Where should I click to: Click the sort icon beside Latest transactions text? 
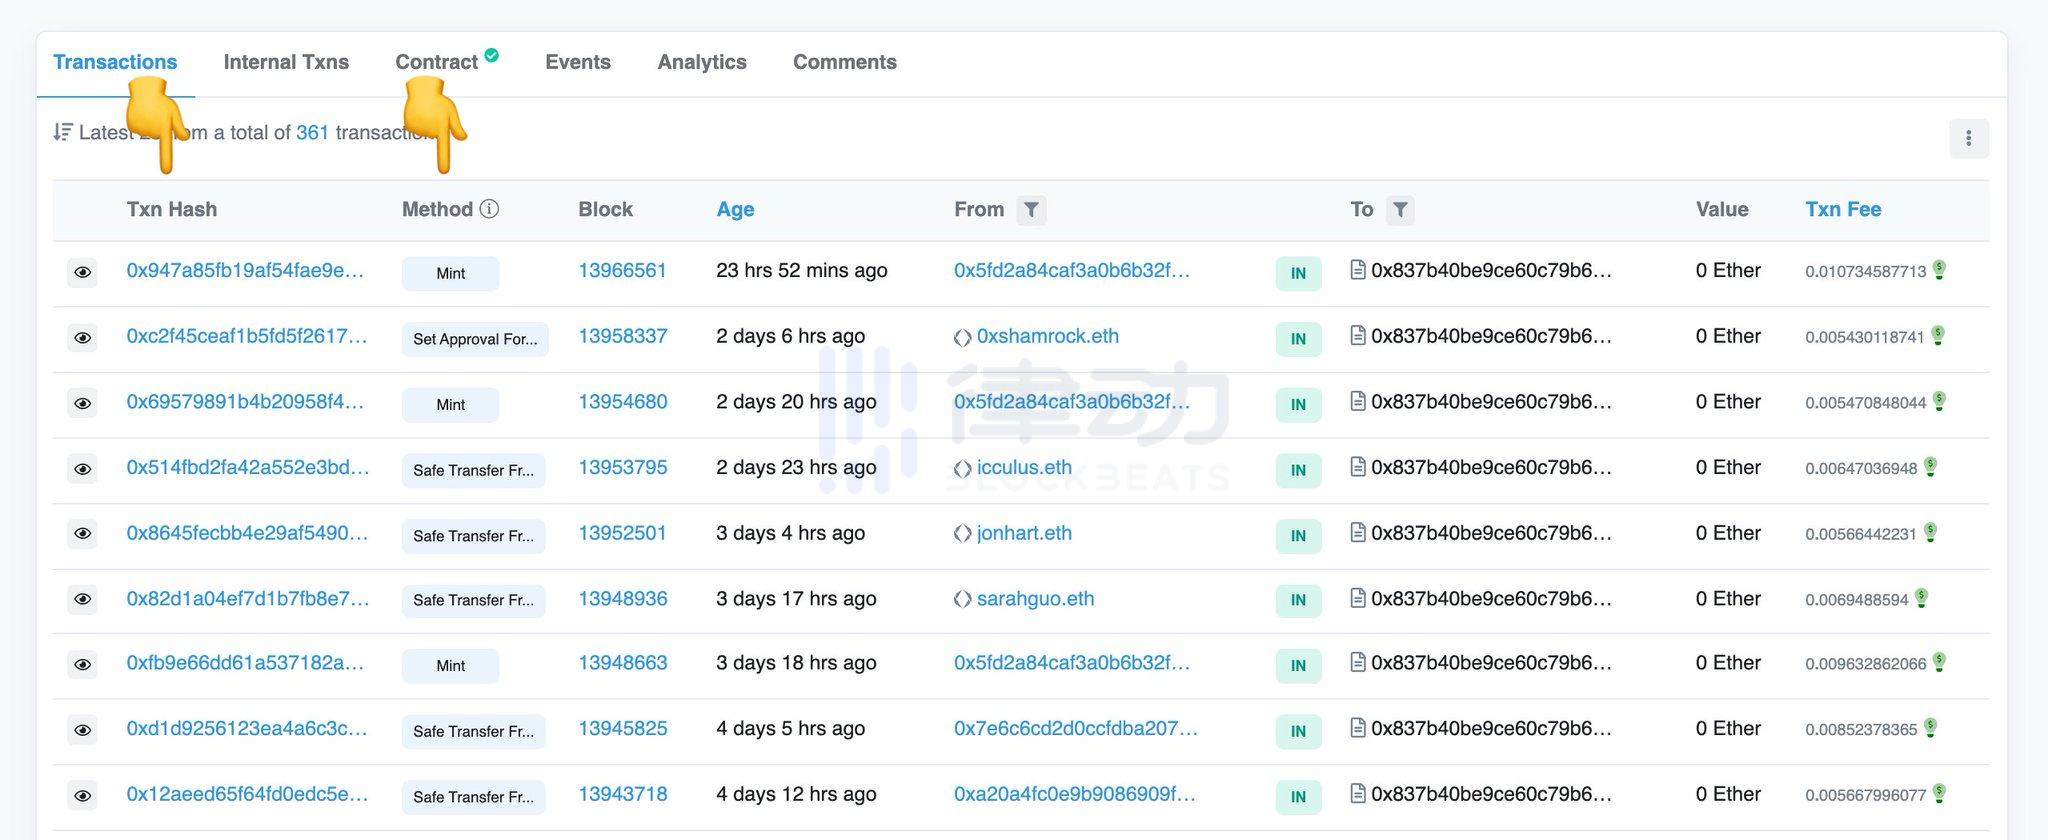63,132
